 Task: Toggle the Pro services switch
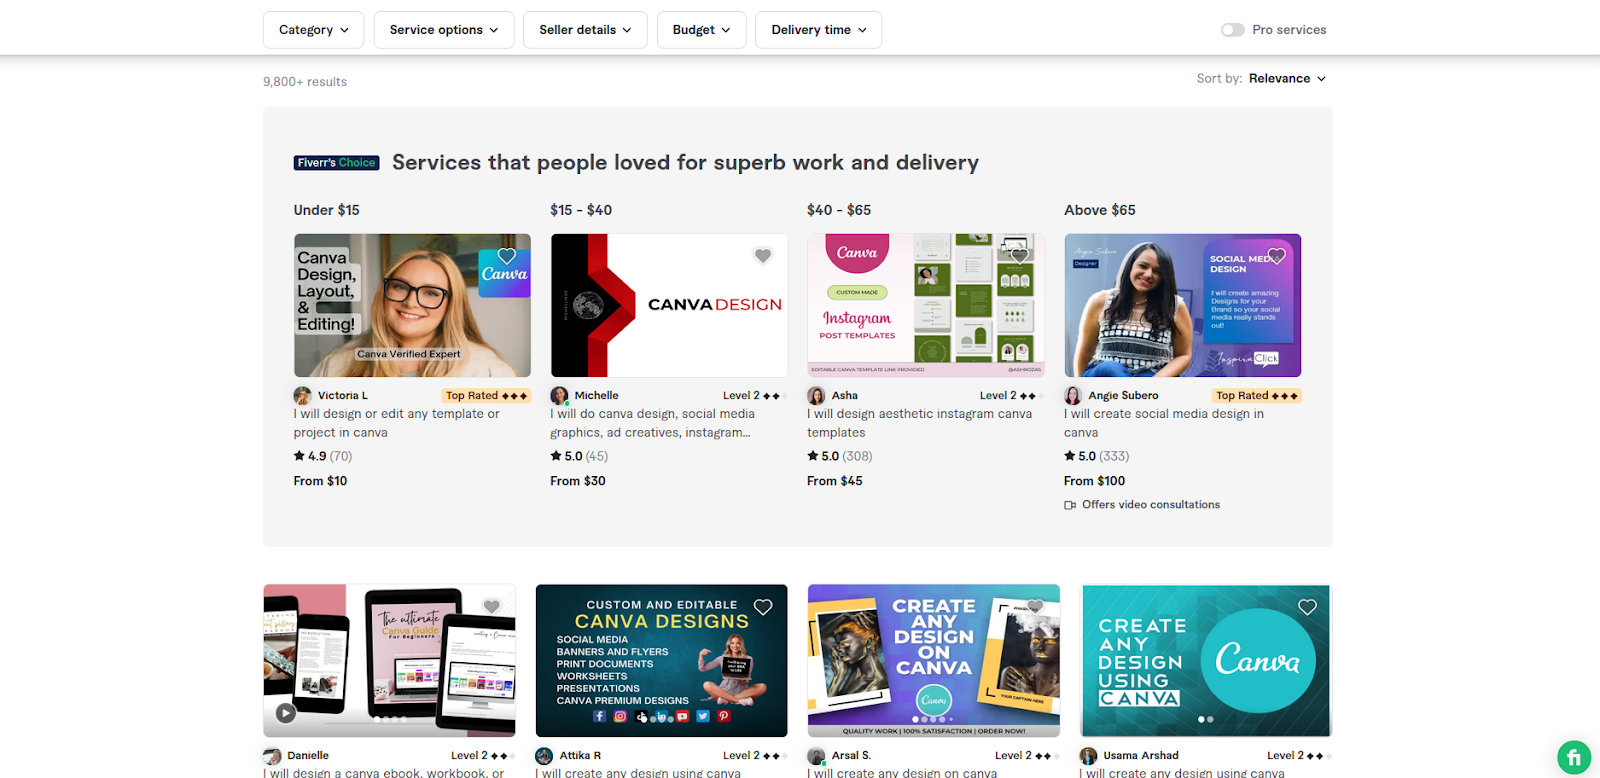pyautogui.click(x=1232, y=30)
